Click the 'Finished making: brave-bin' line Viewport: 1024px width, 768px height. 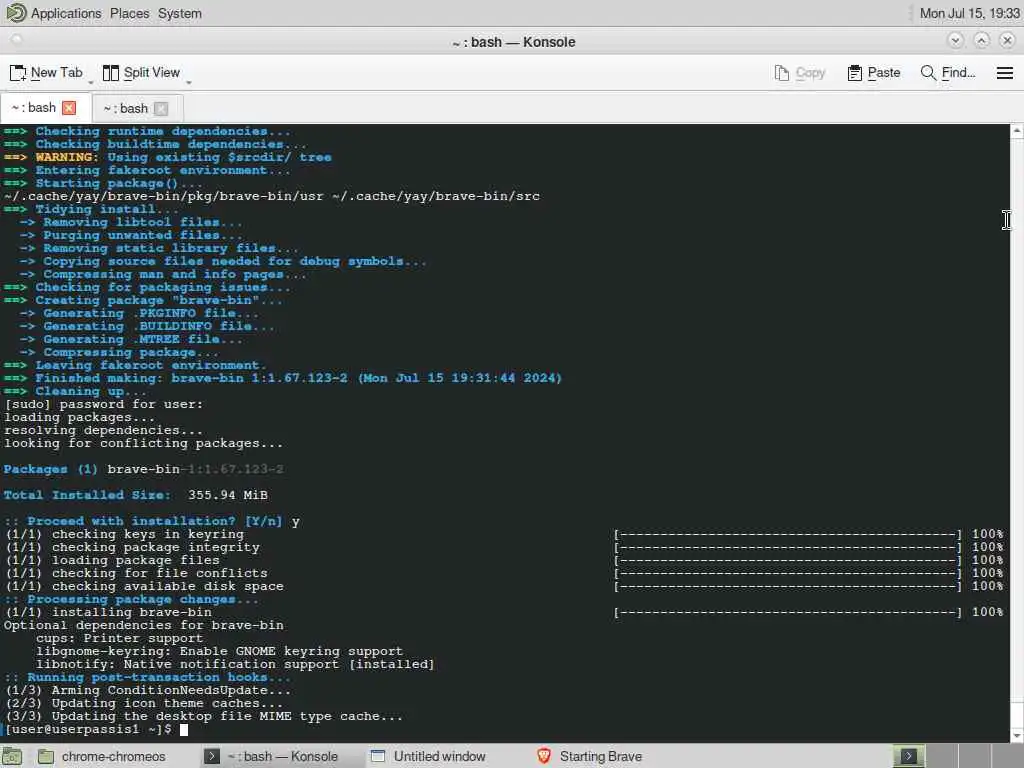coord(283,378)
